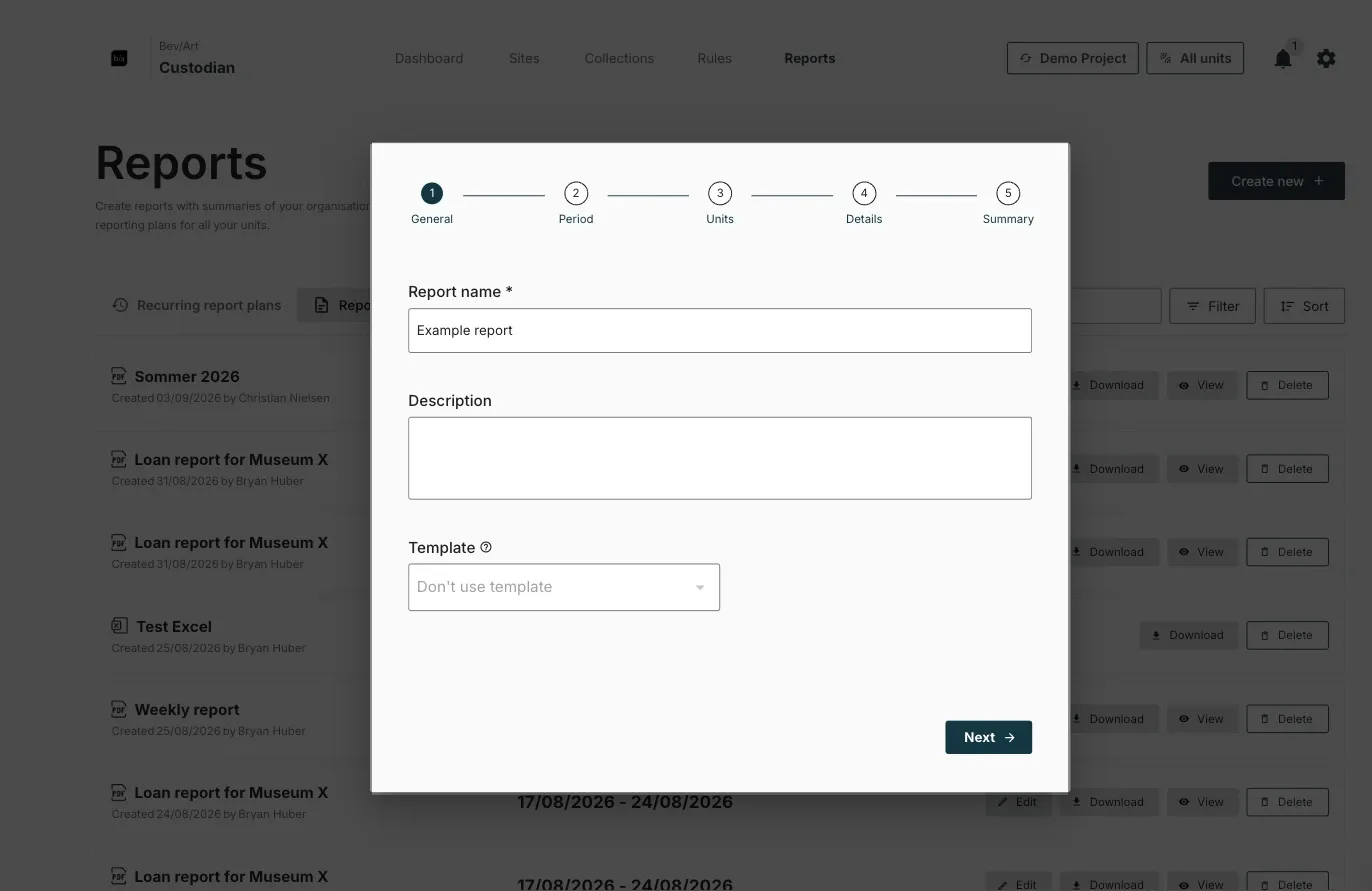Open Rules in the navigation

(x=714, y=58)
